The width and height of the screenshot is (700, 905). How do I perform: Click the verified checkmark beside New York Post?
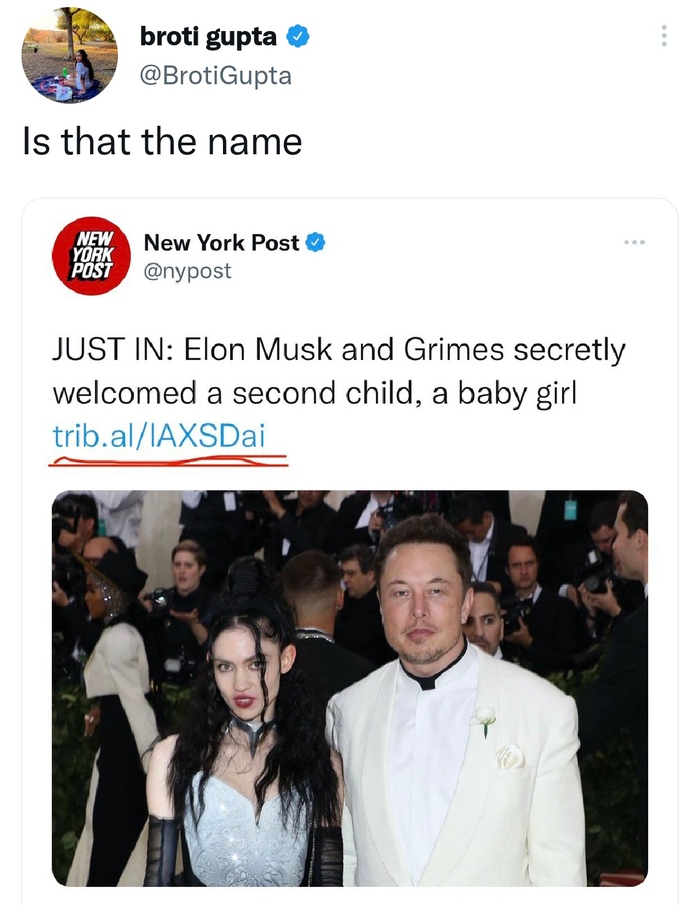pos(317,242)
